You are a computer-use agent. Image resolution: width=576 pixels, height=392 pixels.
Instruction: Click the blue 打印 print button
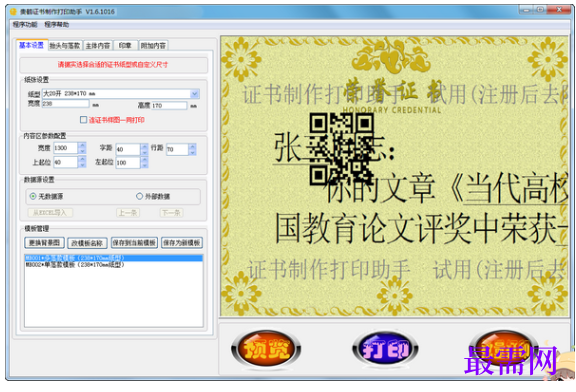pyautogui.click(x=385, y=348)
